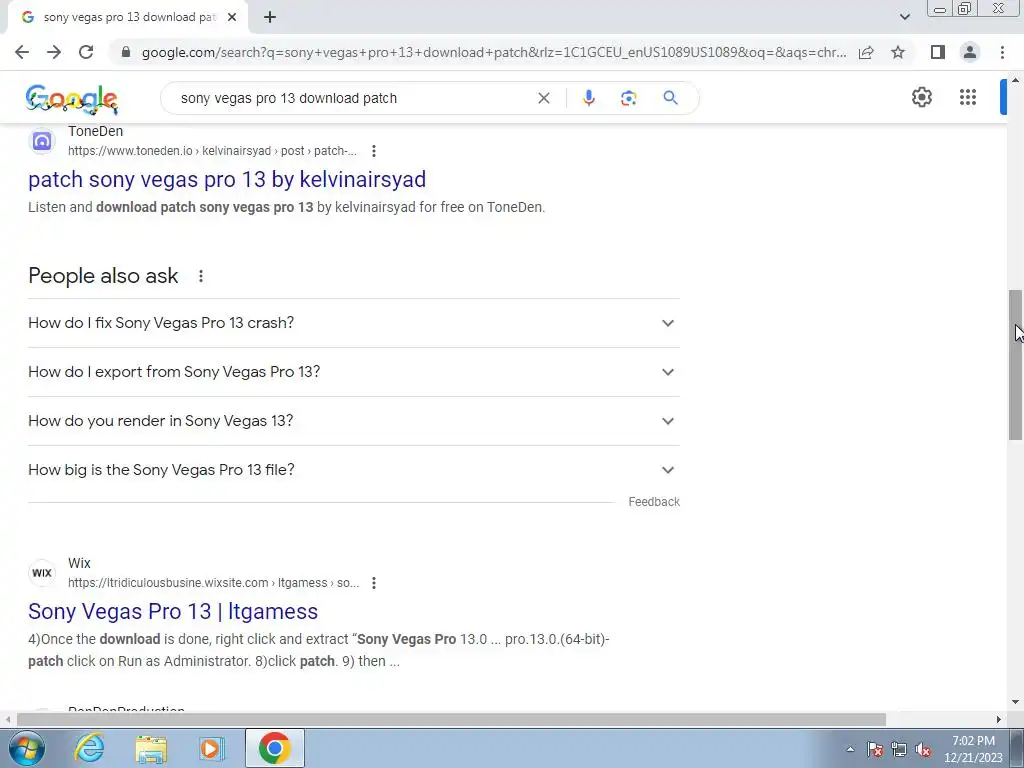Click the toneden.io result URL
The height and width of the screenshot is (768, 1024).
point(212,151)
